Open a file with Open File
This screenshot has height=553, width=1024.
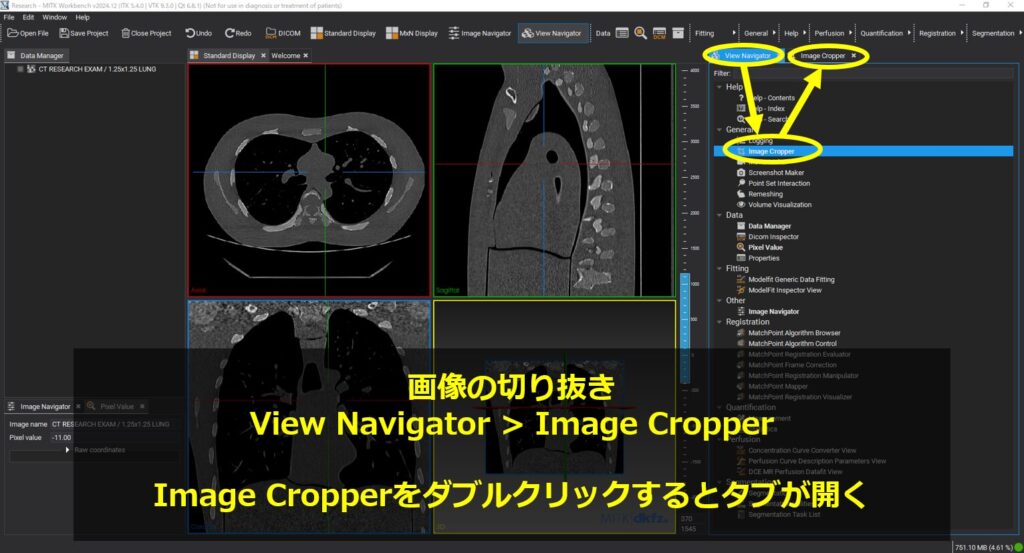(x=27, y=33)
